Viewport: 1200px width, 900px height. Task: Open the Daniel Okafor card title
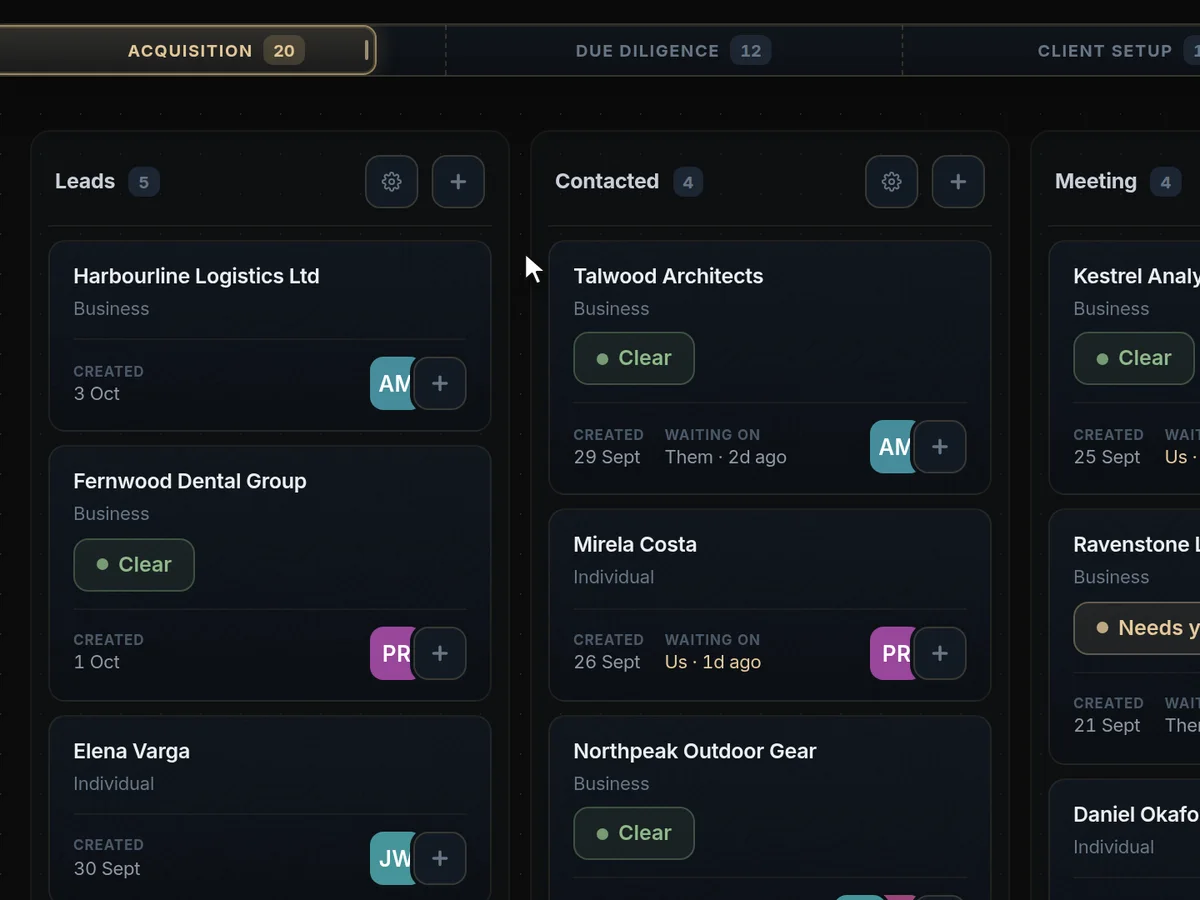(1136, 814)
